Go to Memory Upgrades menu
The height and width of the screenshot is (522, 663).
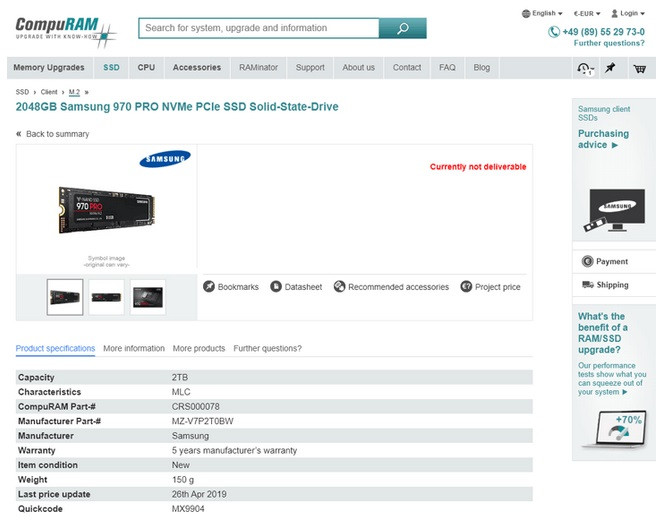point(49,68)
